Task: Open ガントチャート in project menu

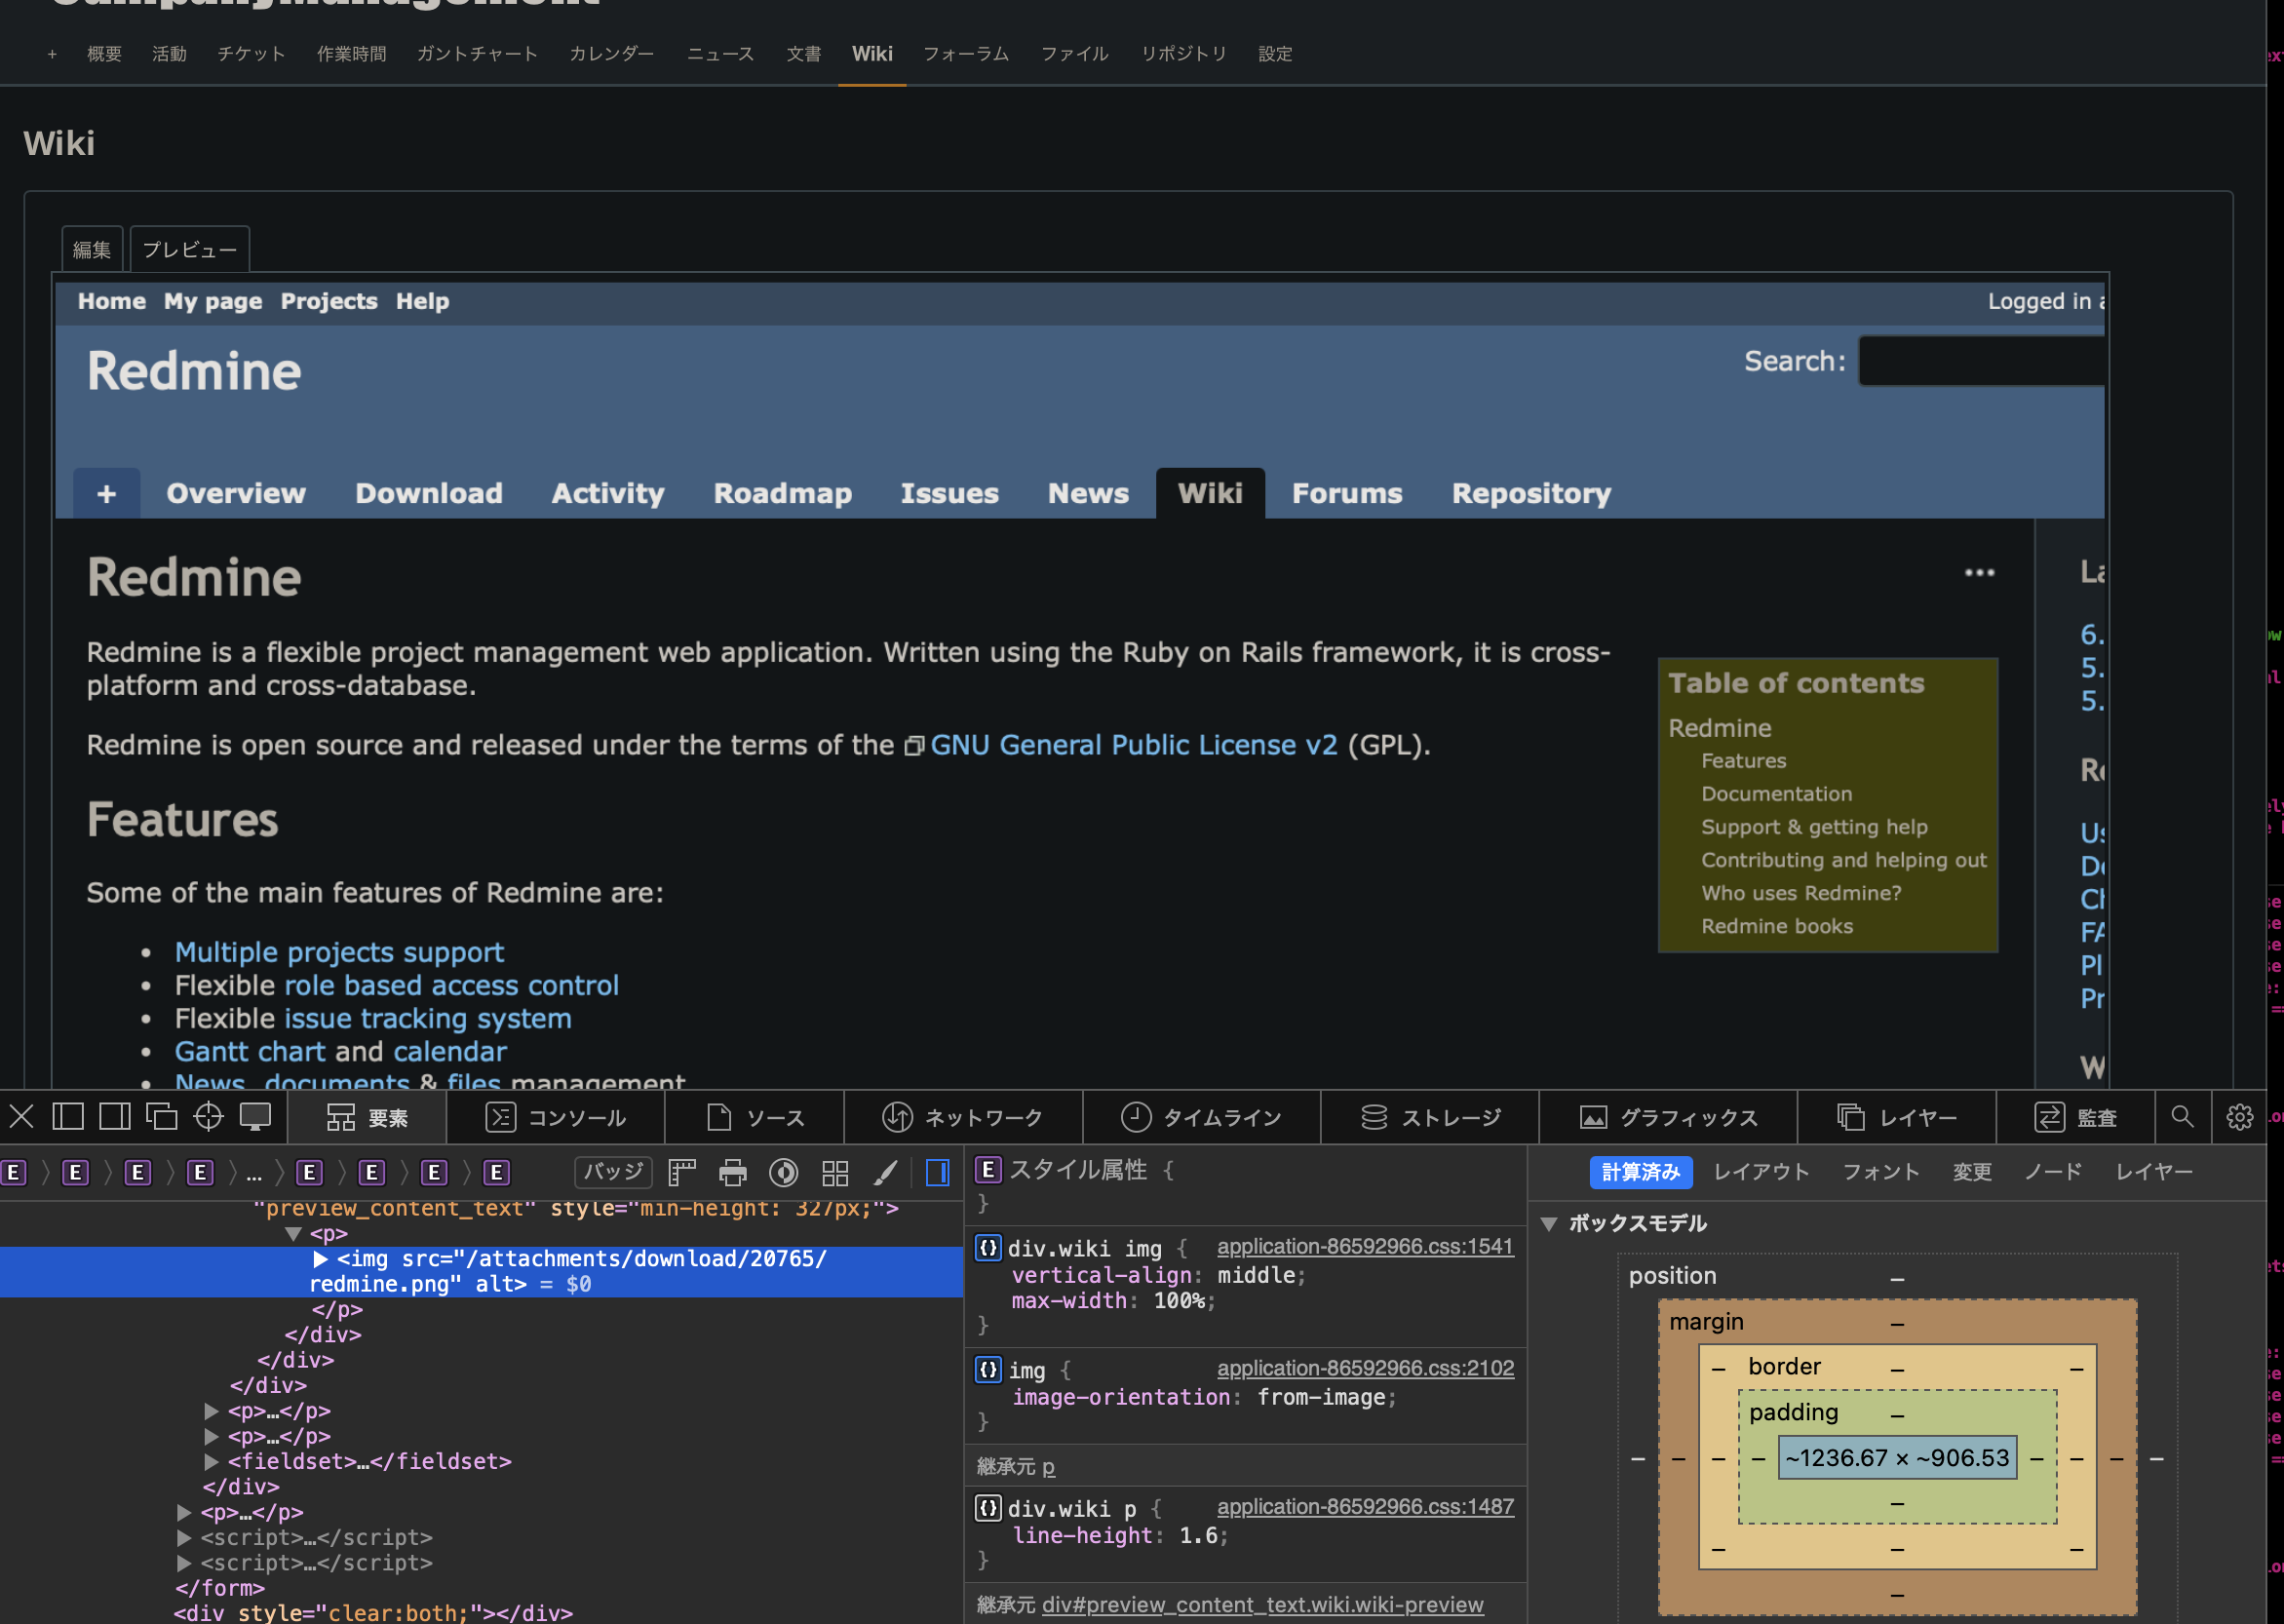Action: pyautogui.click(x=477, y=54)
